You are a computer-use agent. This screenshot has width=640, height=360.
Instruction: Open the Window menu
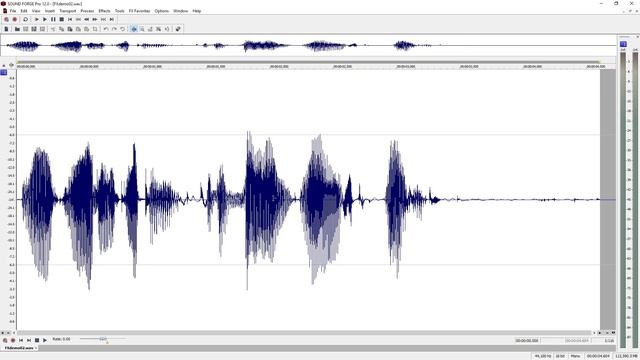pyautogui.click(x=180, y=11)
